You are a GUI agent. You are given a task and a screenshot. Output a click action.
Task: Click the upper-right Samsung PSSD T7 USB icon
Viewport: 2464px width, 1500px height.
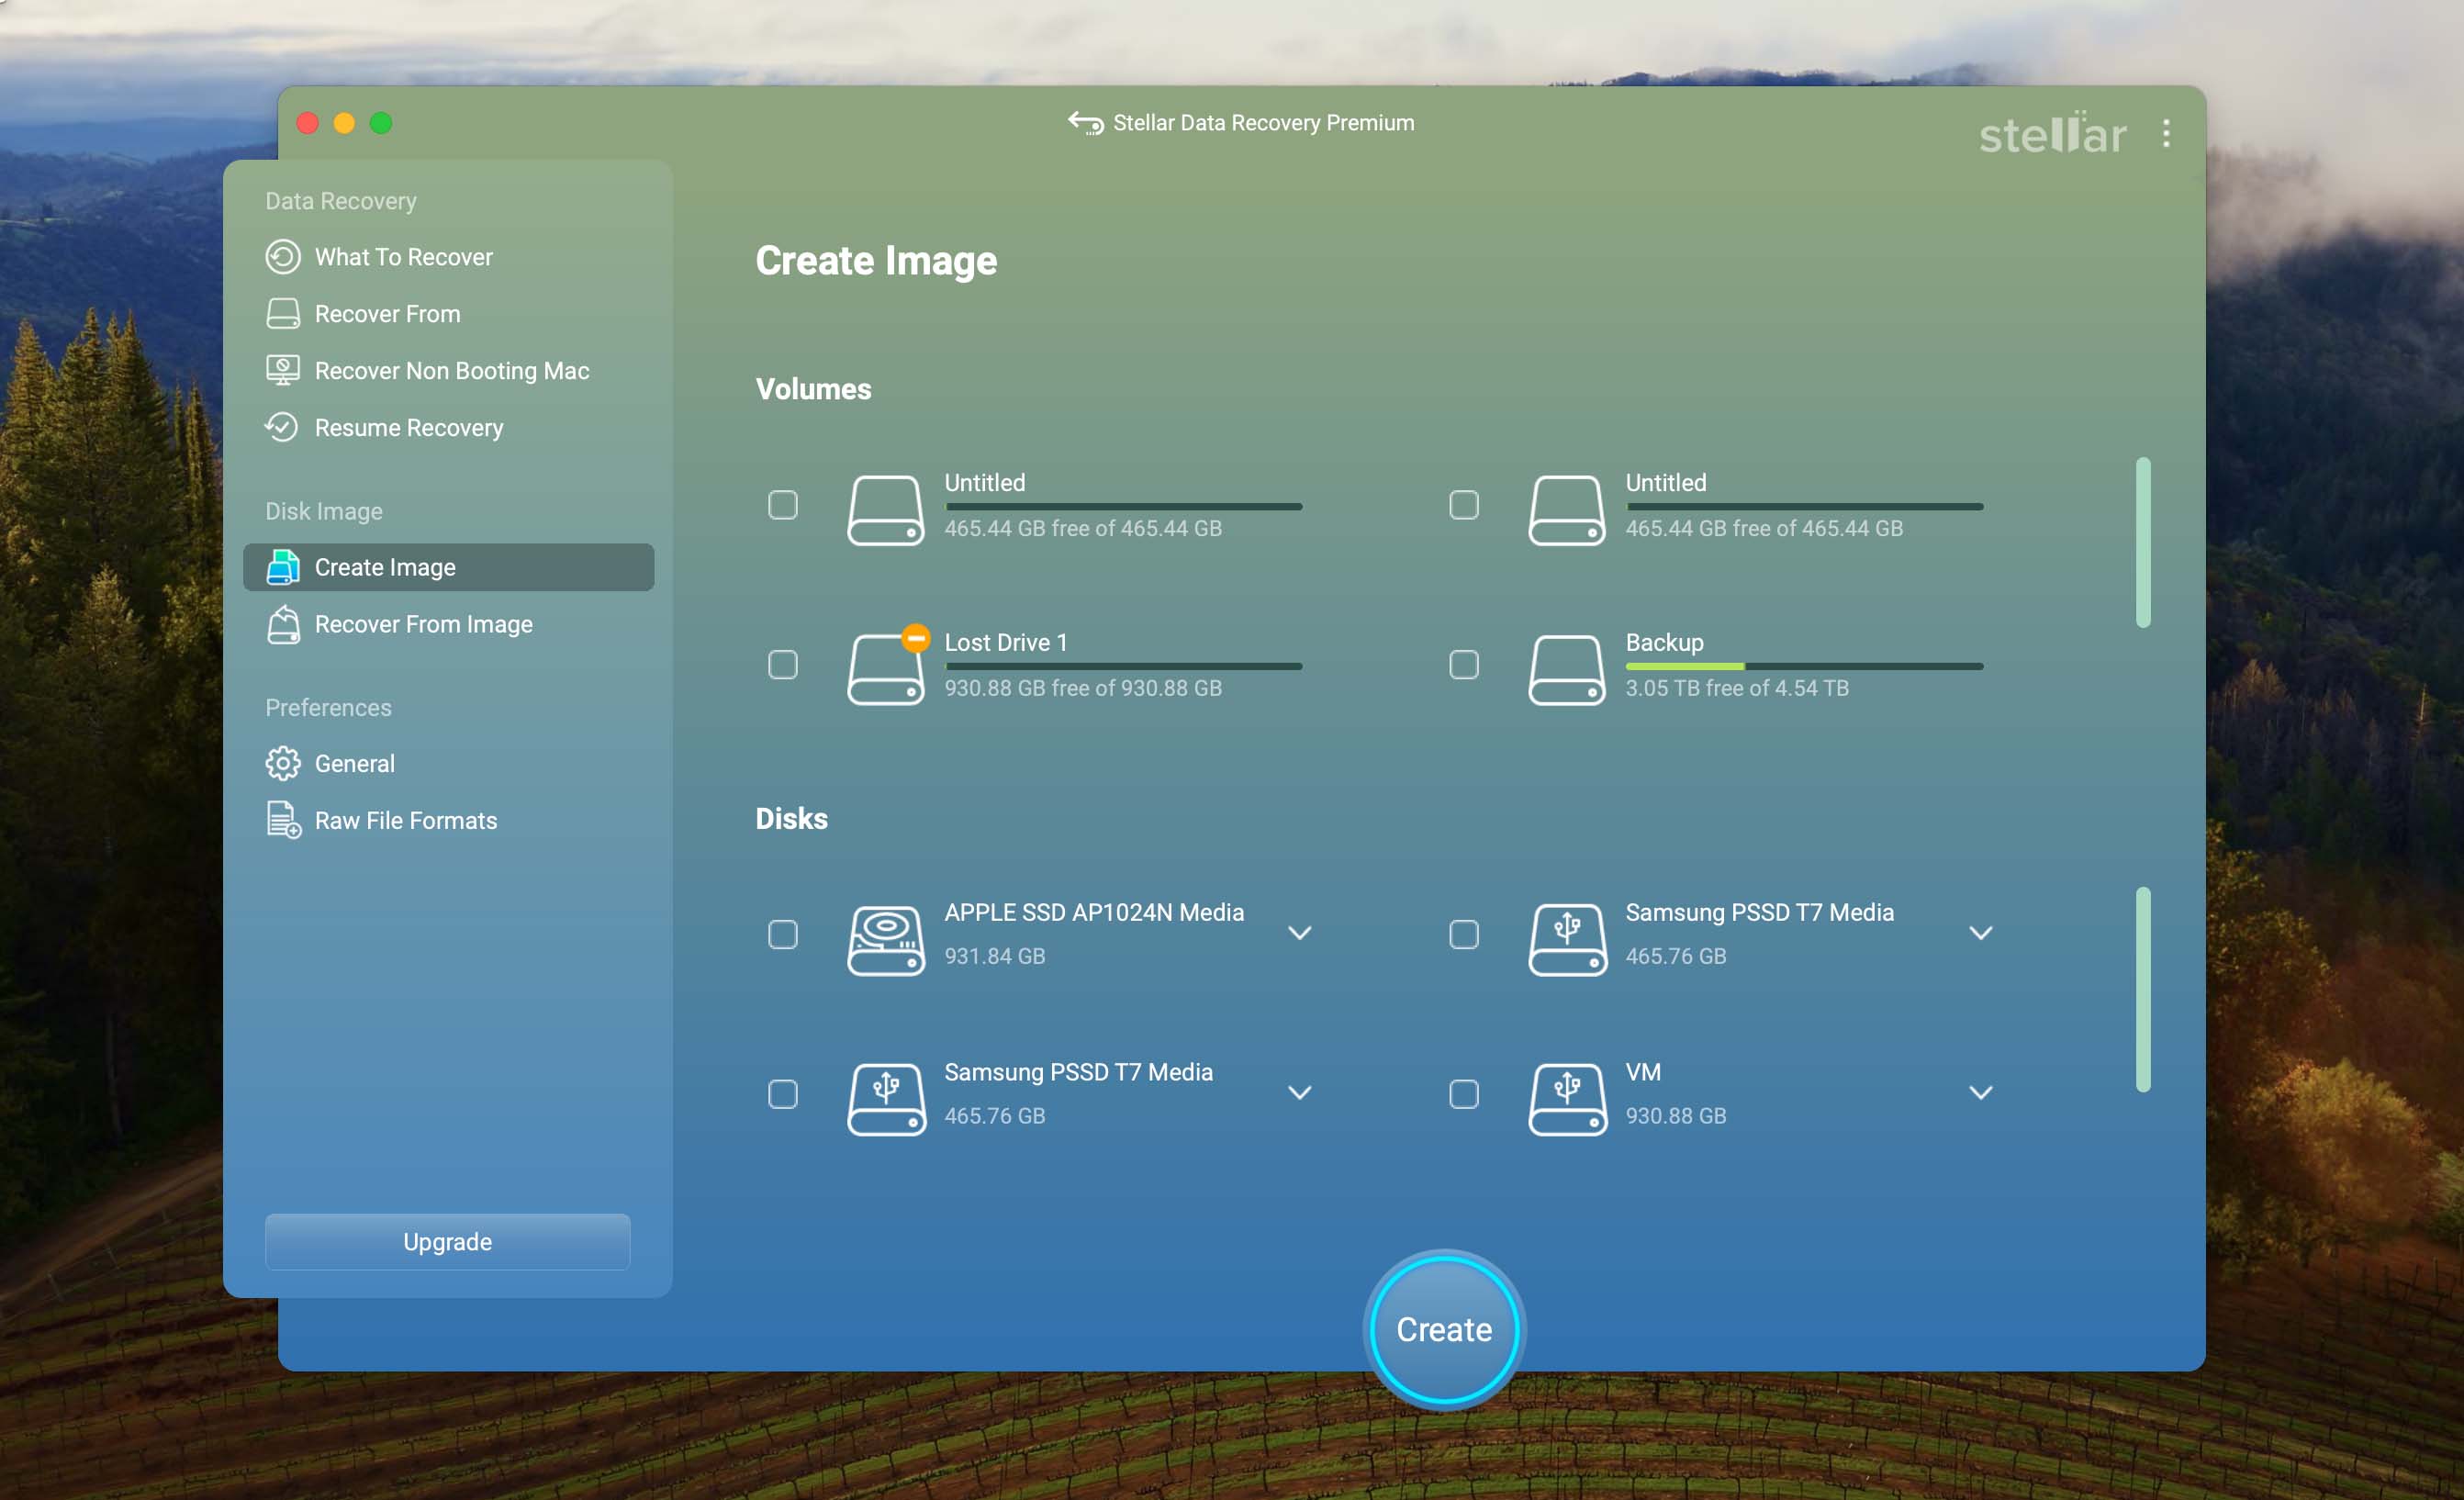click(1567, 940)
